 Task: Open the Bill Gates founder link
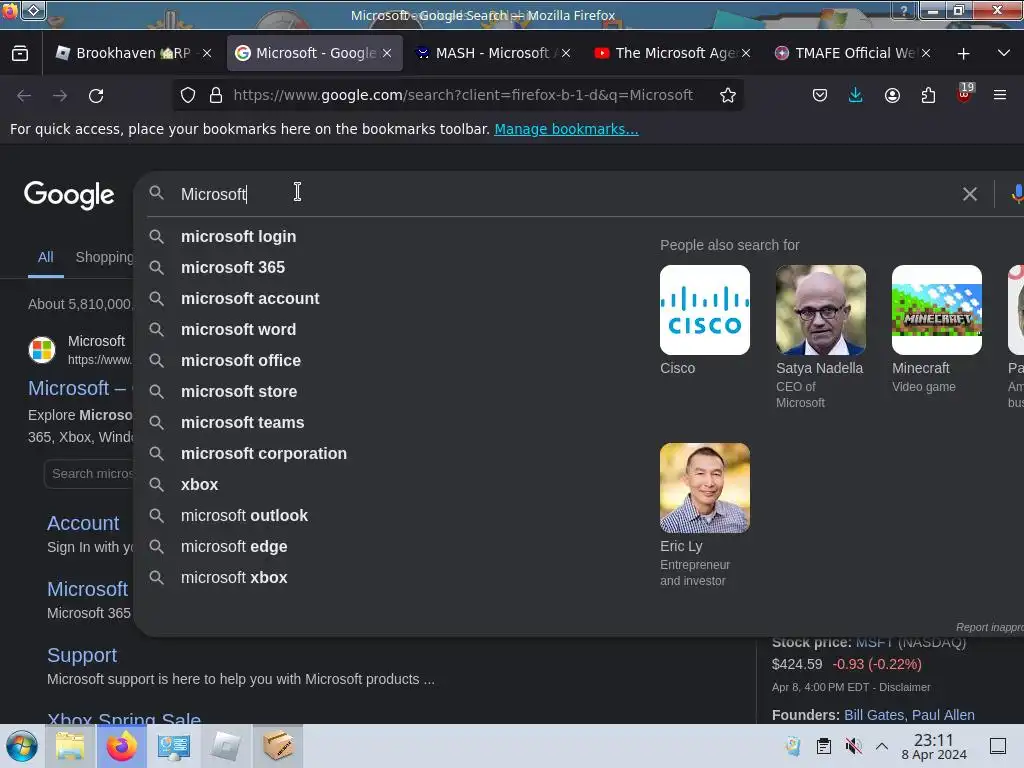[874, 715]
